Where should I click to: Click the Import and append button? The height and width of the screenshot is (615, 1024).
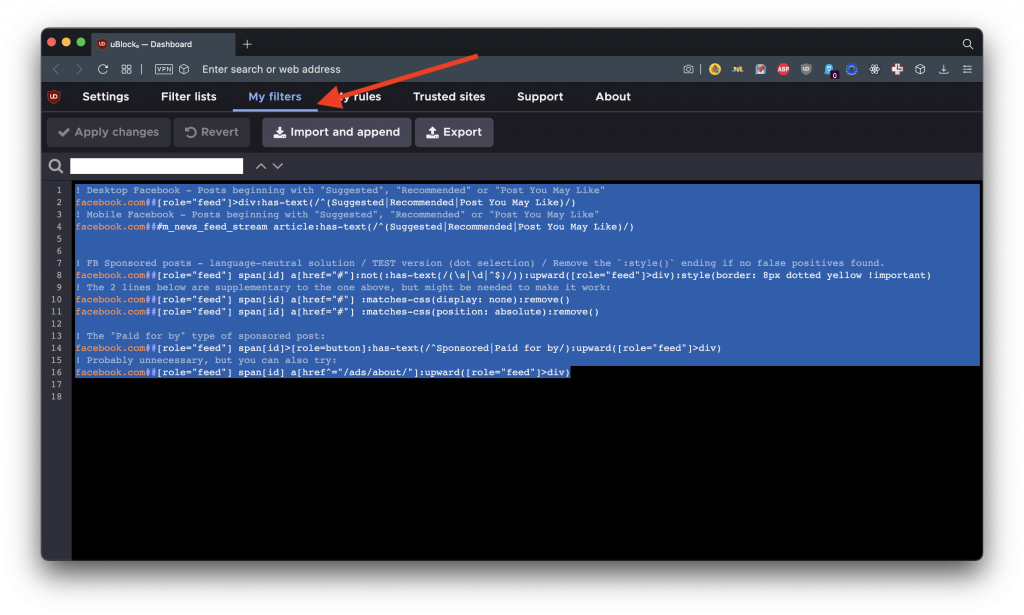click(x=336, y=132)
